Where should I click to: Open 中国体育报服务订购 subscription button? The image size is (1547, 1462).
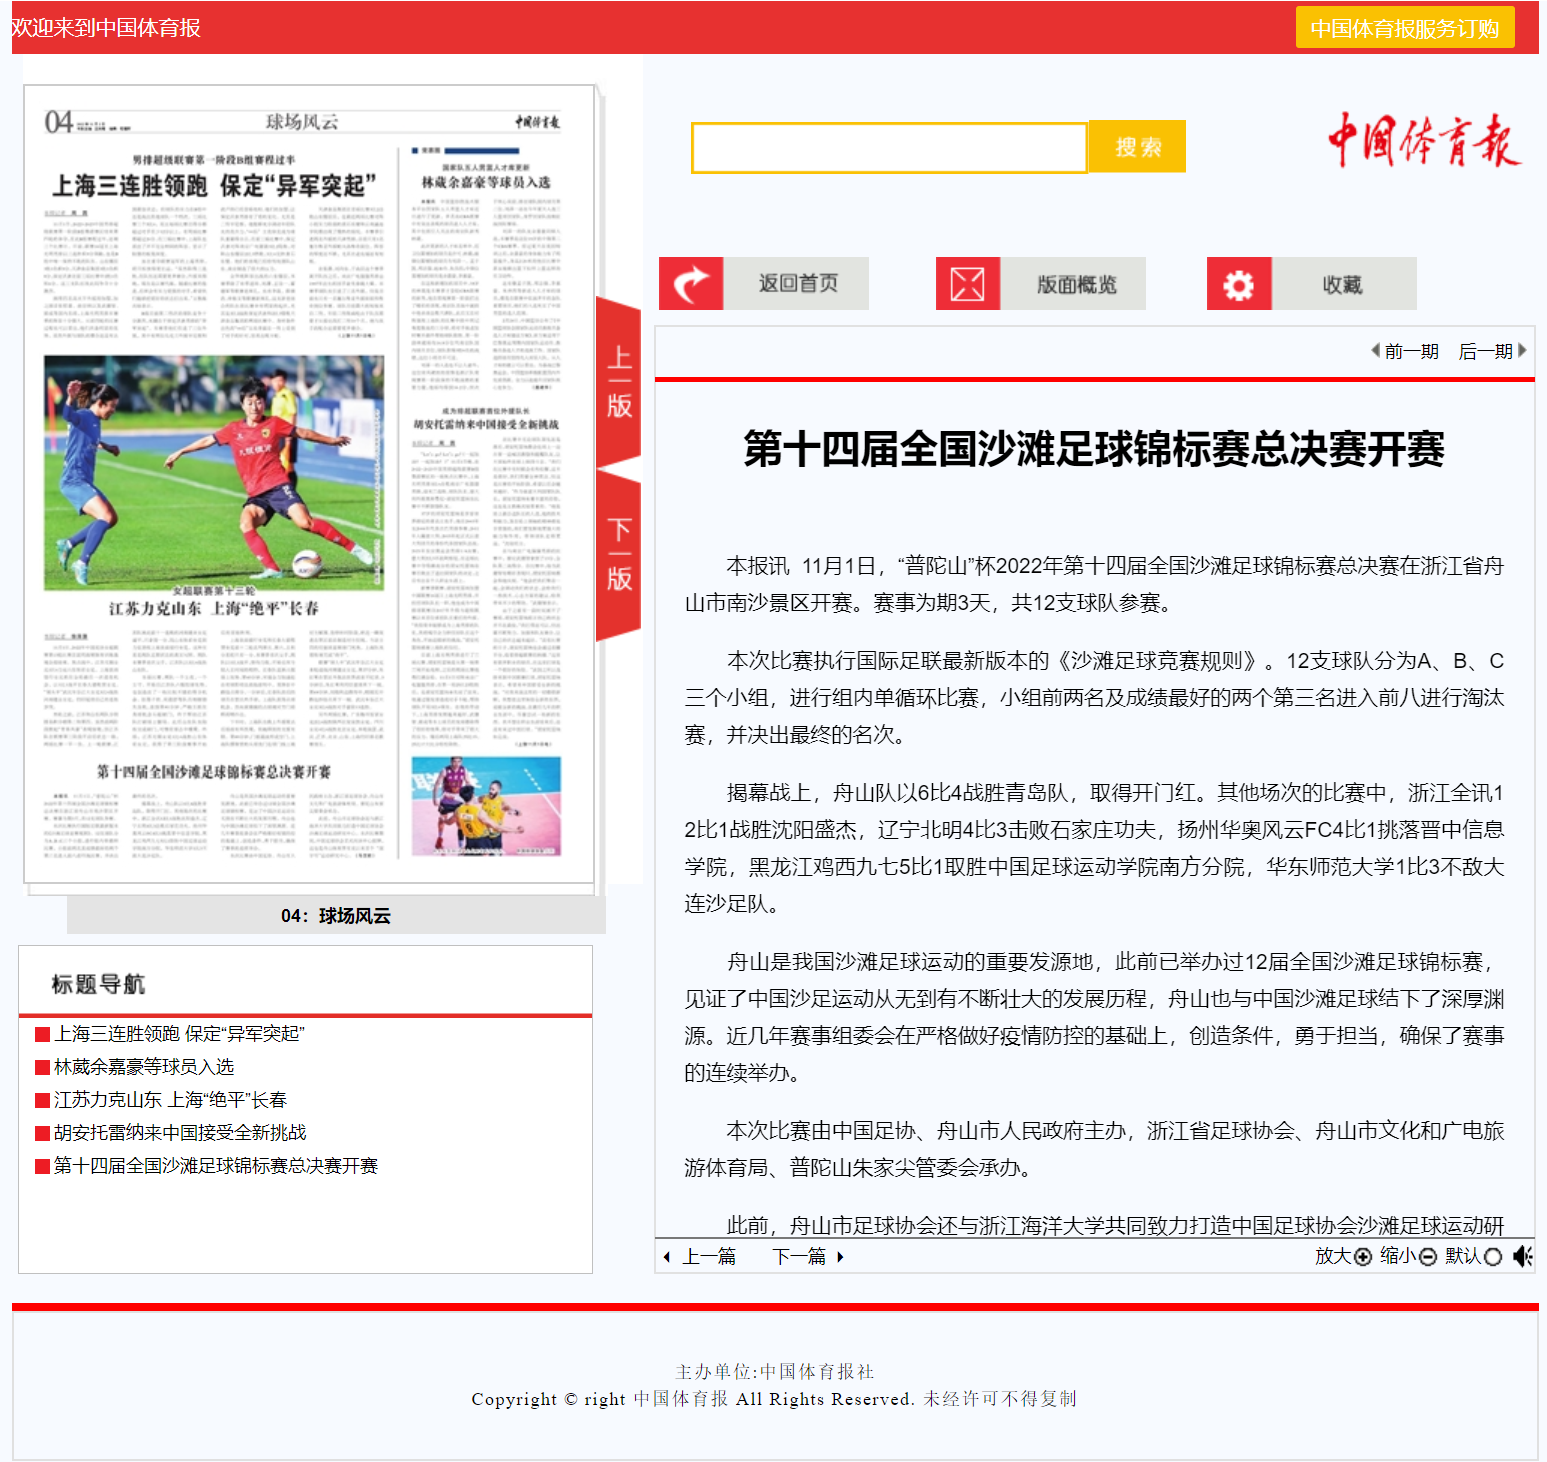[x=1404, y=28]
